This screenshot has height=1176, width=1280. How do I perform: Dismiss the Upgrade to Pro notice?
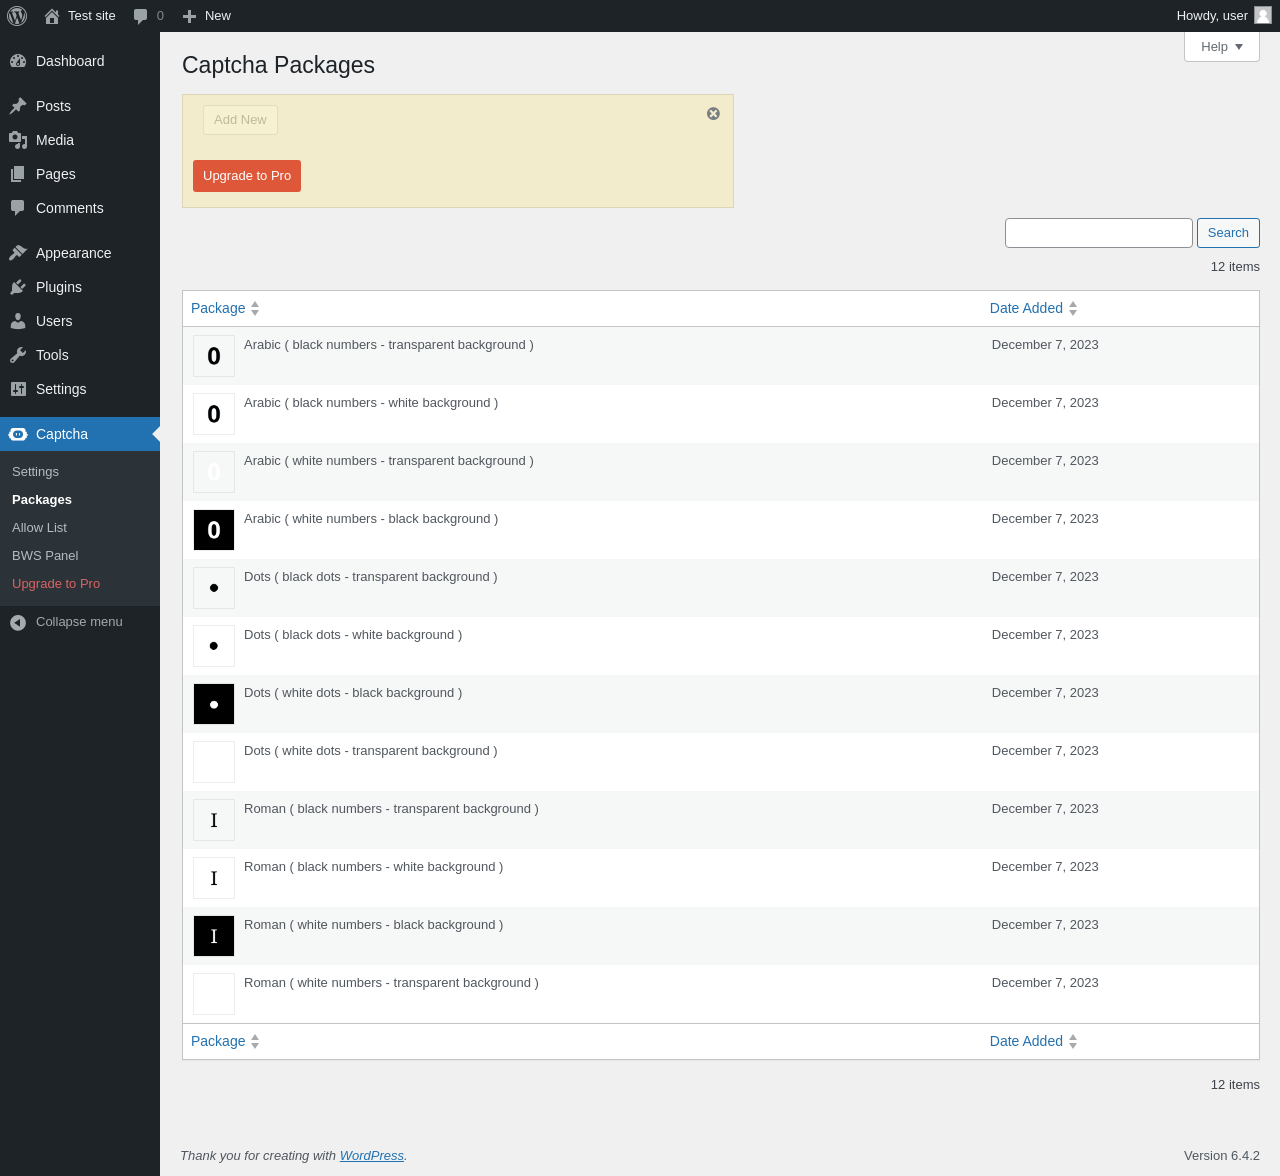(x=713, y=113)
